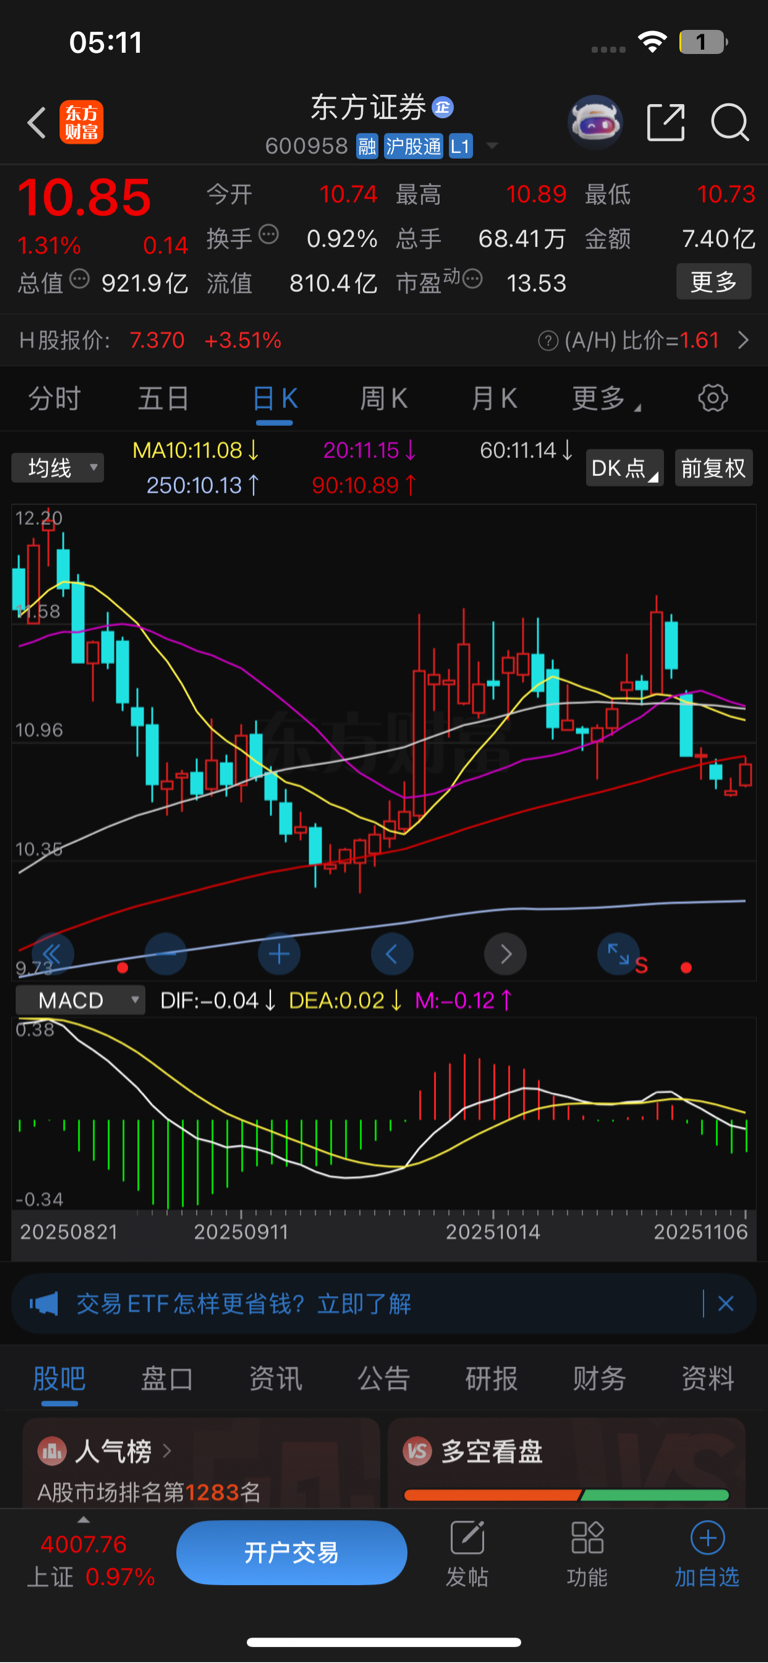Tap the L1 quote level badge
This screenshot has width=768, height=1663.
click(460, 146)
